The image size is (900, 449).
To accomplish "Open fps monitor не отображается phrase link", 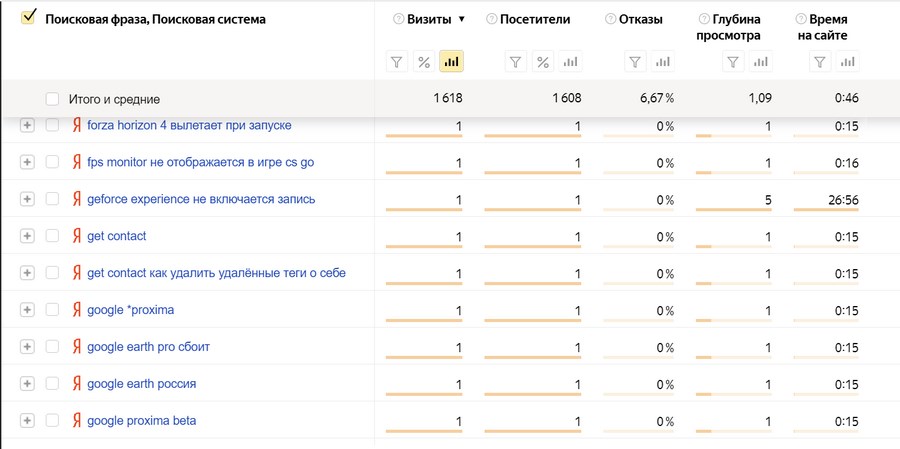I will pyautogui.click(x=201, y=162).
